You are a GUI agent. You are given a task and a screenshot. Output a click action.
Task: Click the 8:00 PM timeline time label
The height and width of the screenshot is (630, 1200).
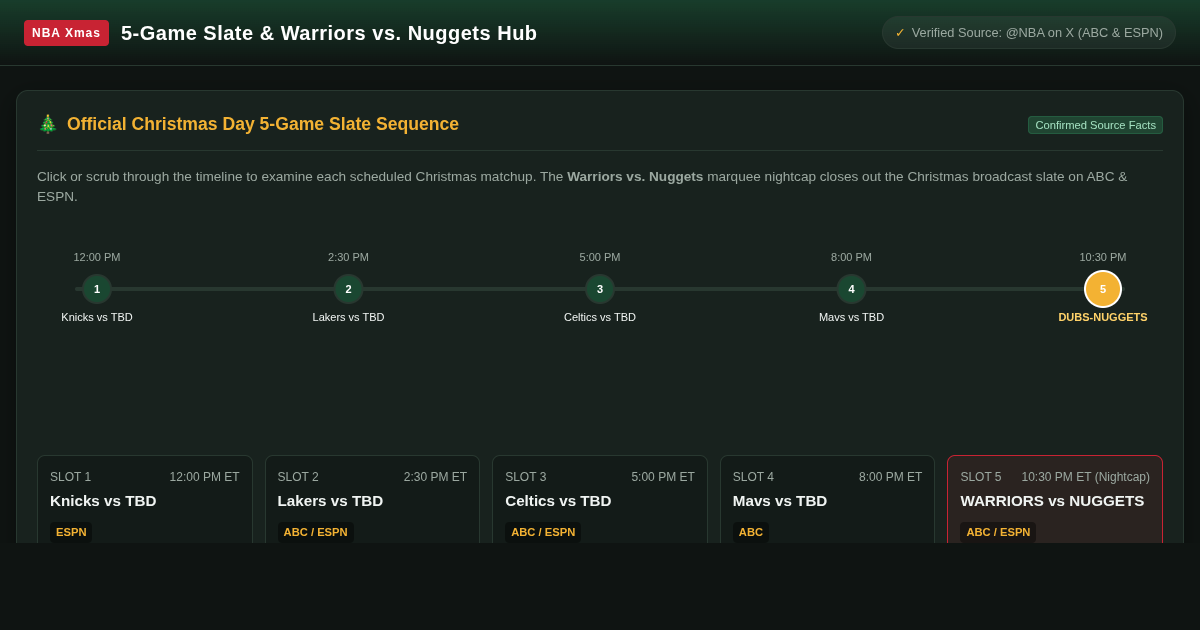pyautogui.click(x=851, y=257)
